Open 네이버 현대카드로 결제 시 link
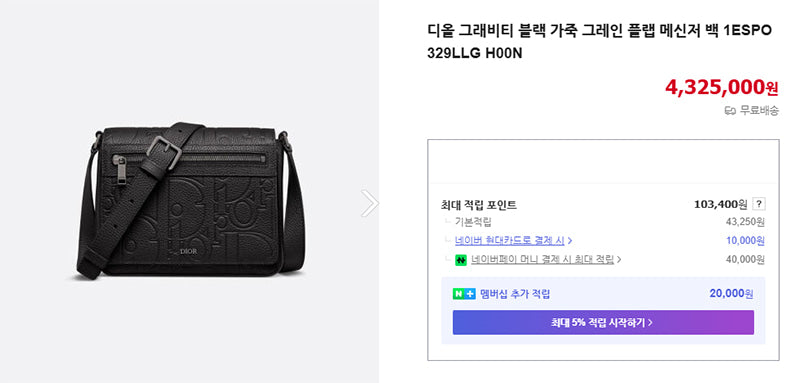 [x=510, y=240]
